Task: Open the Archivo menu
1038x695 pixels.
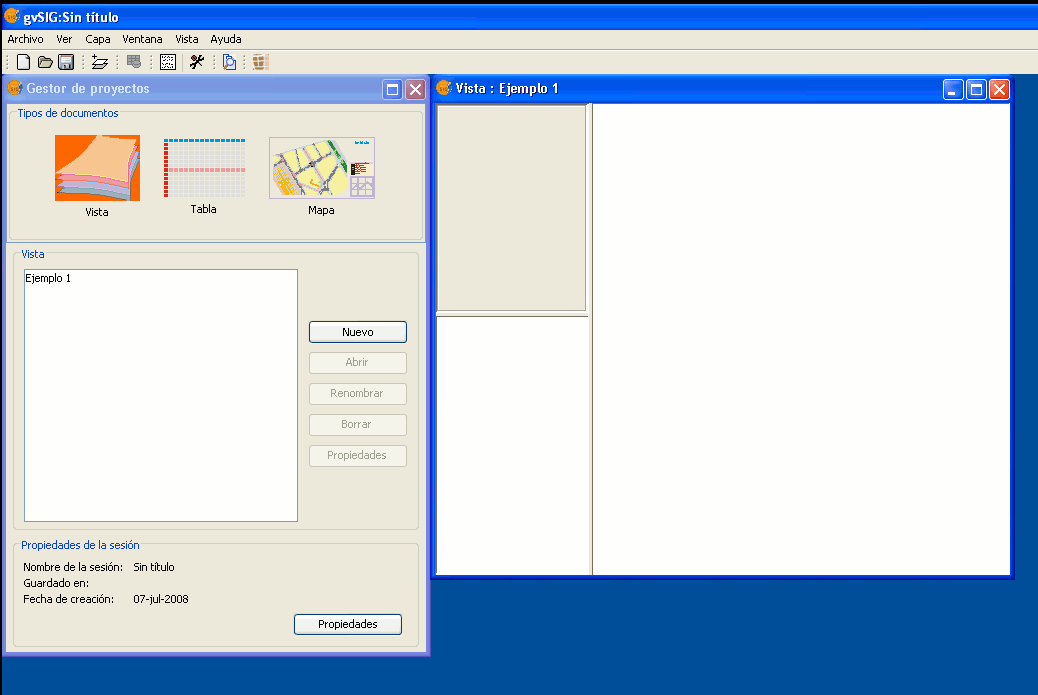Action: pyautogui.click(x=25, y=39)
